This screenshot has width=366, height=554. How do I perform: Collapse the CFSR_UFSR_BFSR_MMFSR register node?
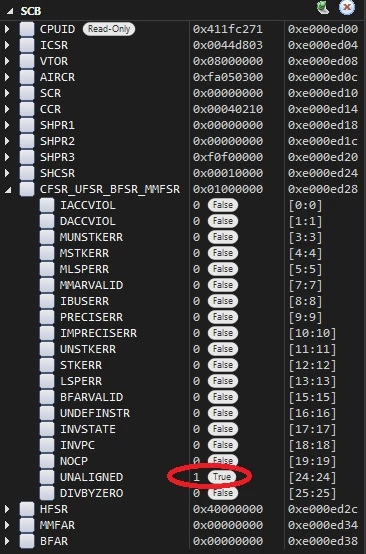[x=8, y=190]
